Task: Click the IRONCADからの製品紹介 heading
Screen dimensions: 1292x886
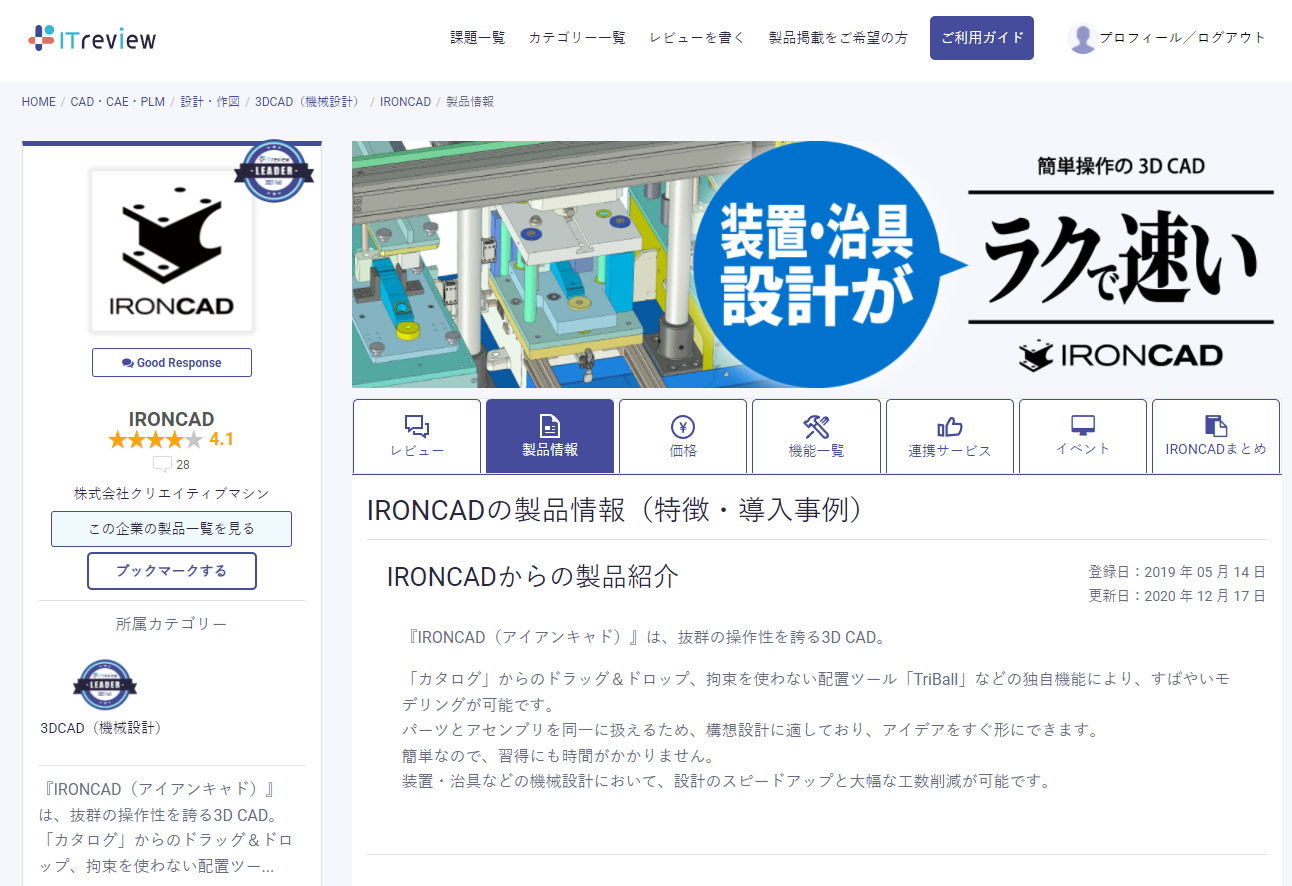Action: pyautogui.click(x=533, y=577)
